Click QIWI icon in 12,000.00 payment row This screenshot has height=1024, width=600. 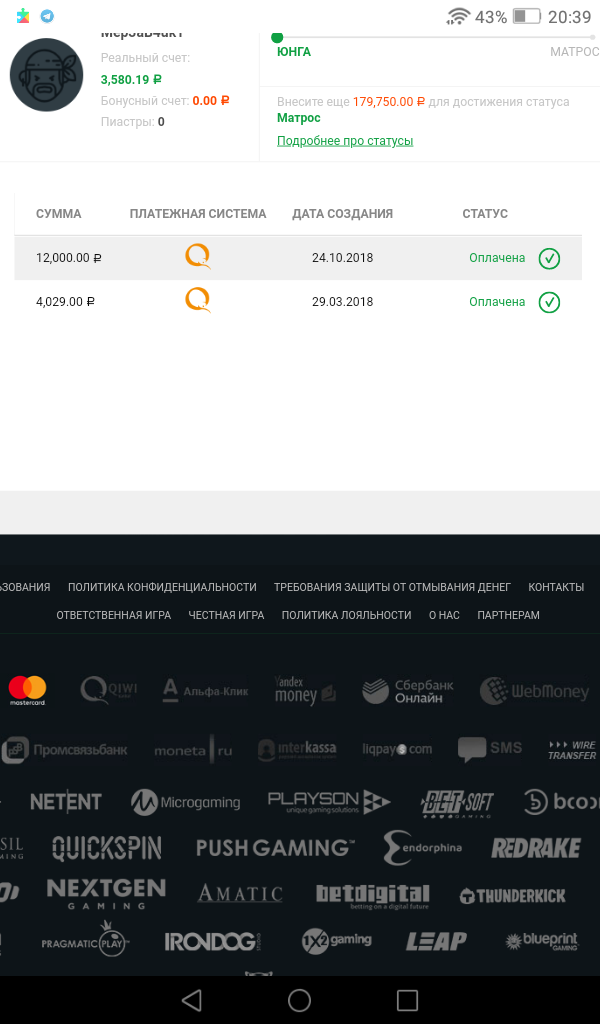point(198,257)
